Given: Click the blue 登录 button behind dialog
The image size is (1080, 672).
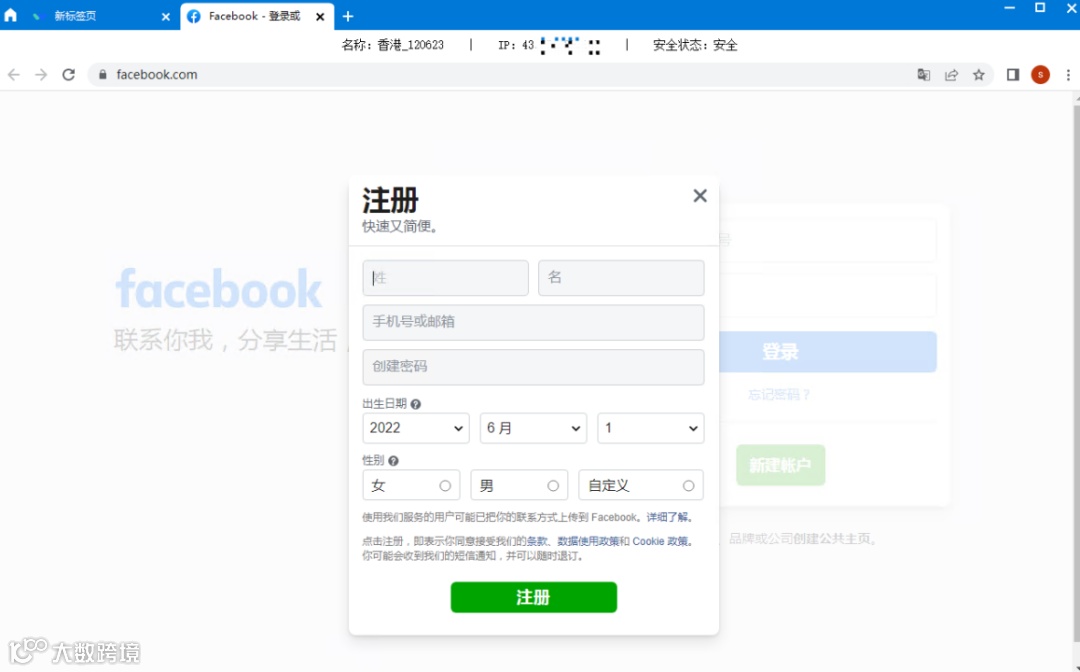Looking at the screenshot, I should [x=828, y=352].
